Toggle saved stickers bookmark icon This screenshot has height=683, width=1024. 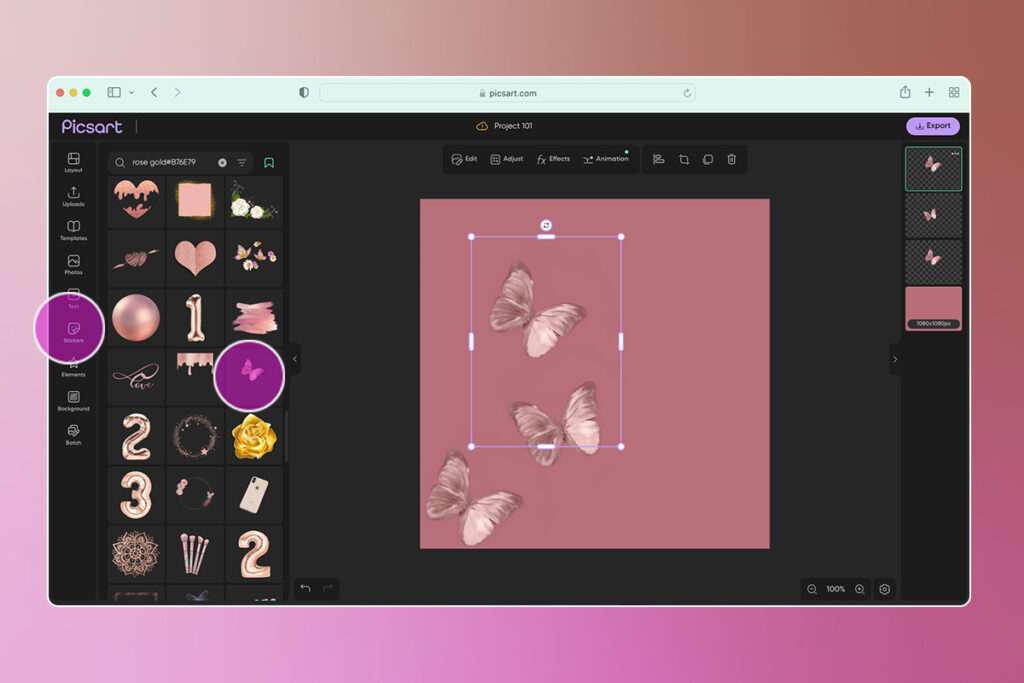(x=268, y=162)
